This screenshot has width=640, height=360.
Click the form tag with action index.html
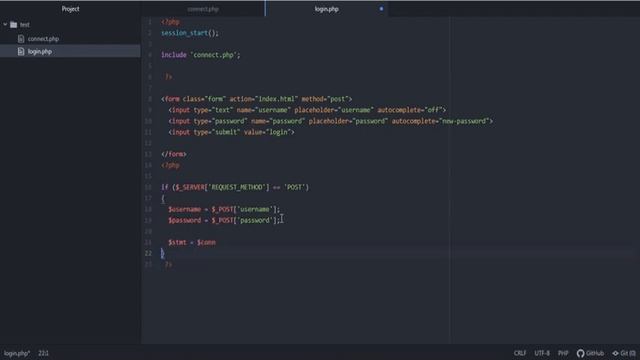[x=256, y=99]
